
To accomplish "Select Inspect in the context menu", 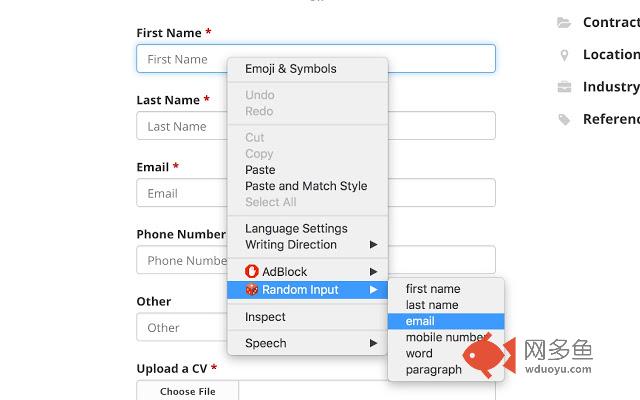I will (x=265, y=317).
